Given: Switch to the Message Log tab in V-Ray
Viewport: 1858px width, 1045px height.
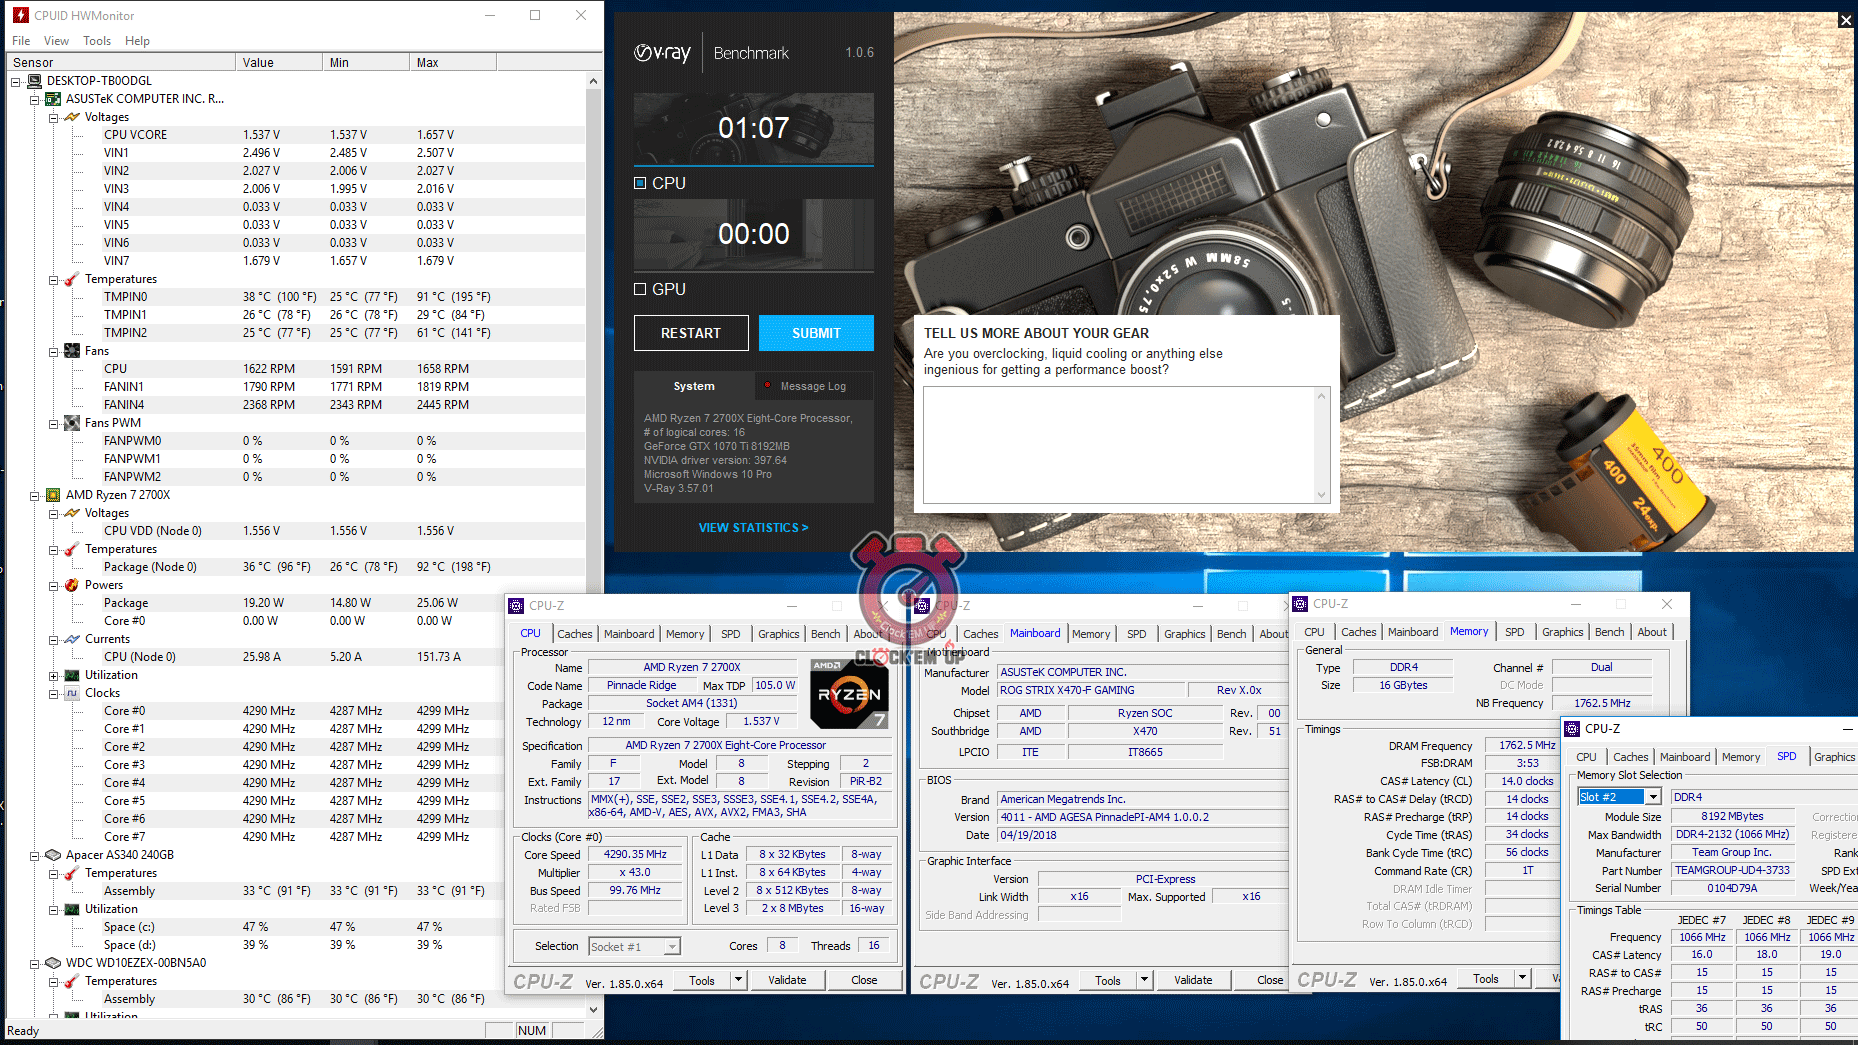Looking at the screenshot, I should click(x=812, y=386).
